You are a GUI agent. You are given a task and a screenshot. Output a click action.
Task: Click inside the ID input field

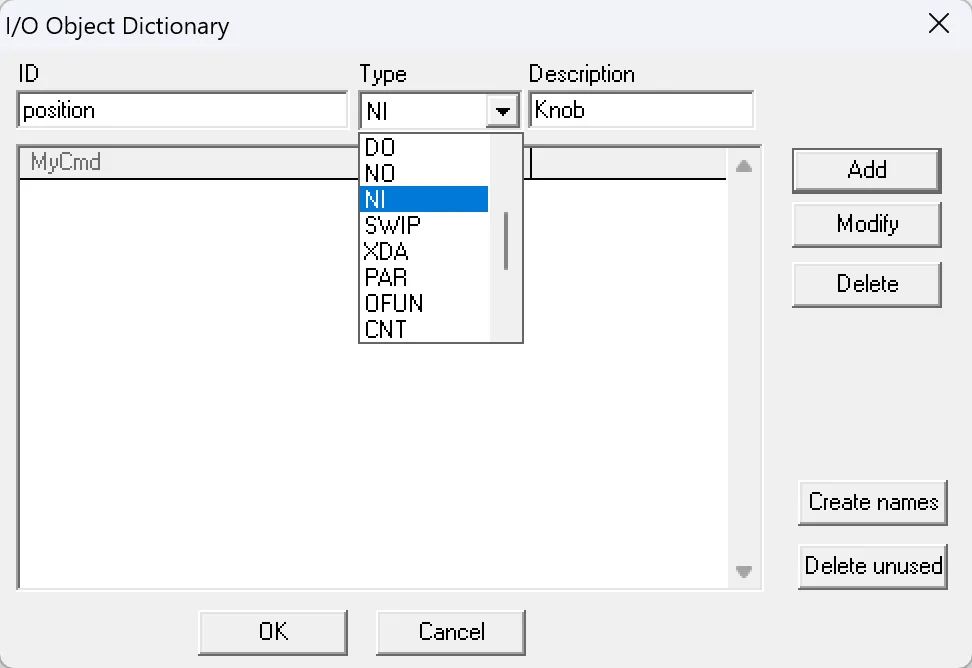180,110
